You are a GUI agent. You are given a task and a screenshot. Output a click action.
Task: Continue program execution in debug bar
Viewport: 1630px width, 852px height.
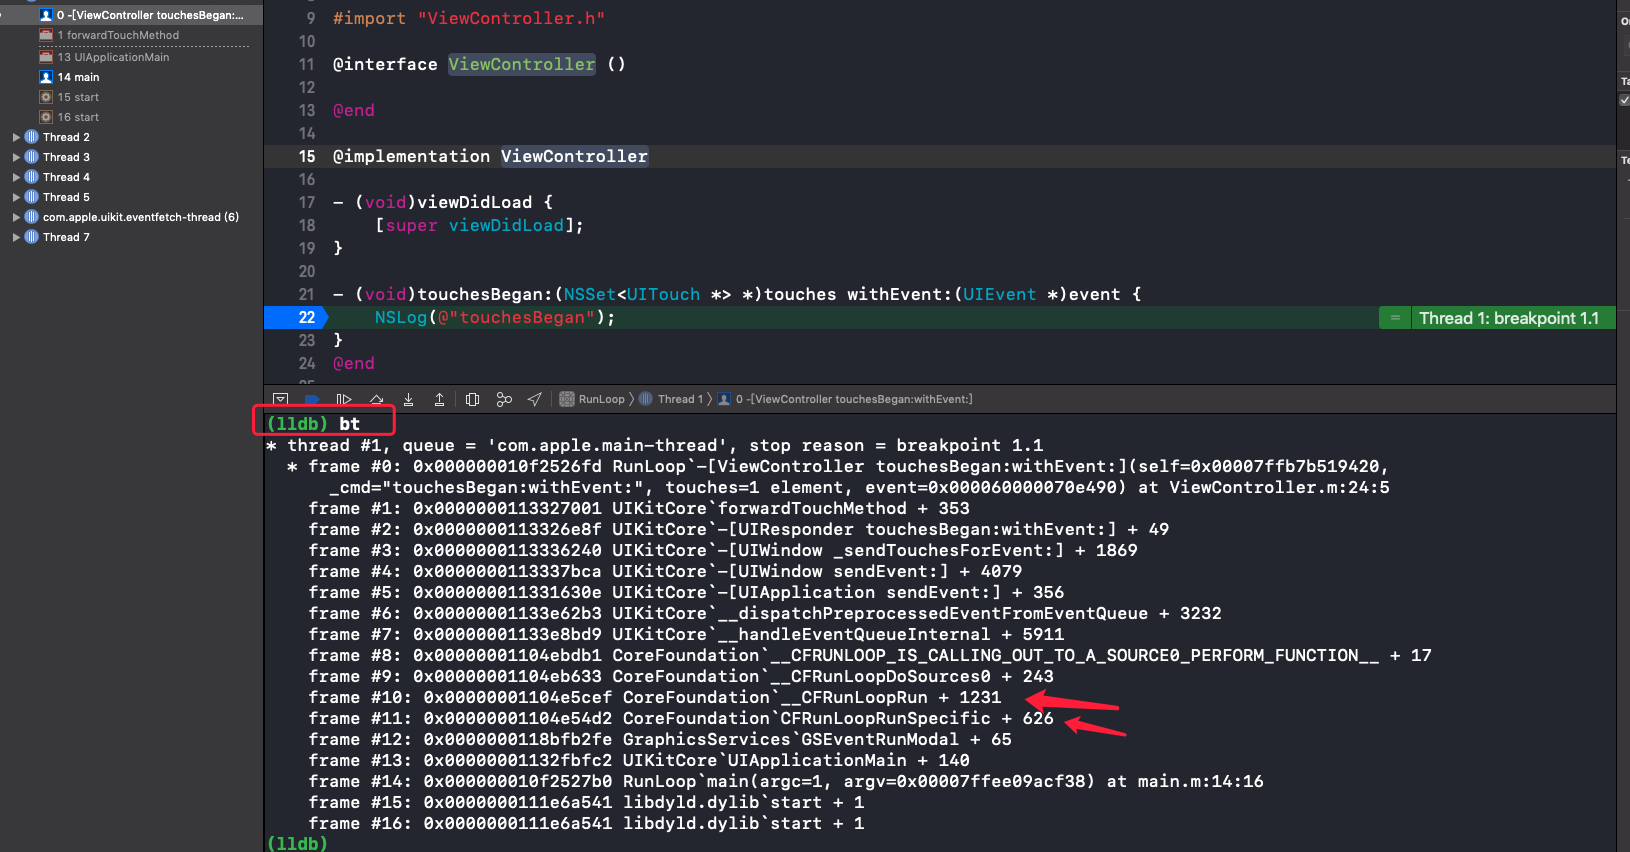tap(344, 399)
